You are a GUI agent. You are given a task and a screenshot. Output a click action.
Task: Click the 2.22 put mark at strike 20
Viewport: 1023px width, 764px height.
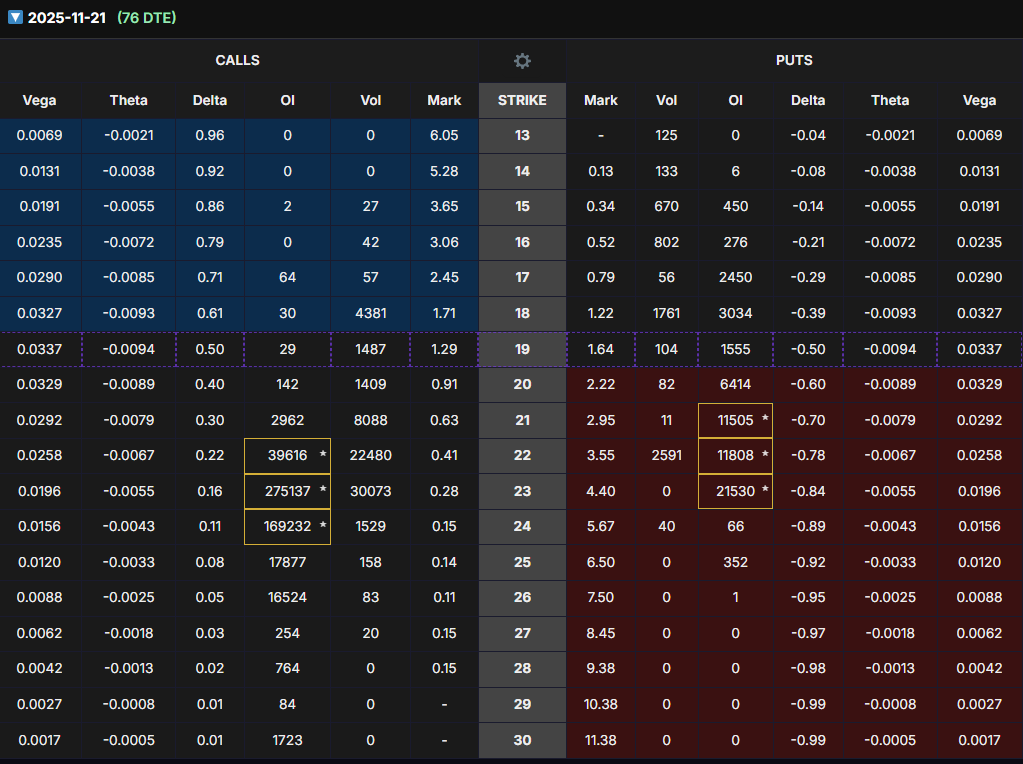pyautogui.click(x=601, y=386)
